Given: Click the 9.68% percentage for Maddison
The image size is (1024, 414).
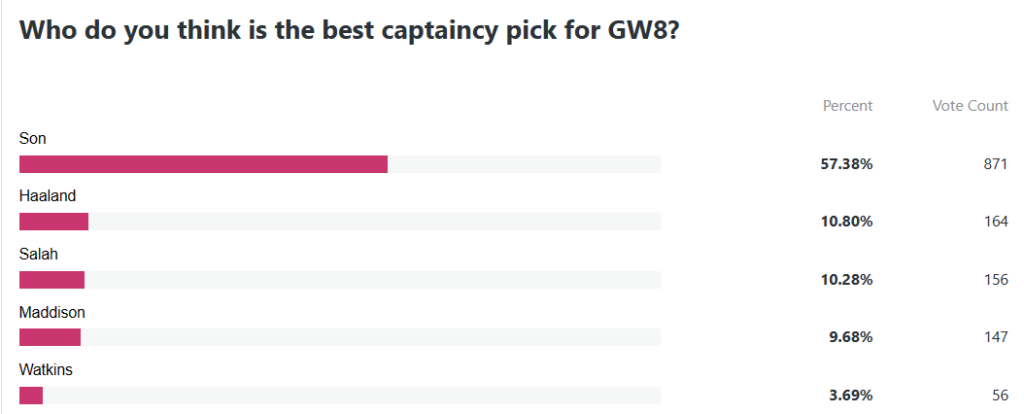Looking at the screenshot, I should pyautogui.click(x=851, y=338).
